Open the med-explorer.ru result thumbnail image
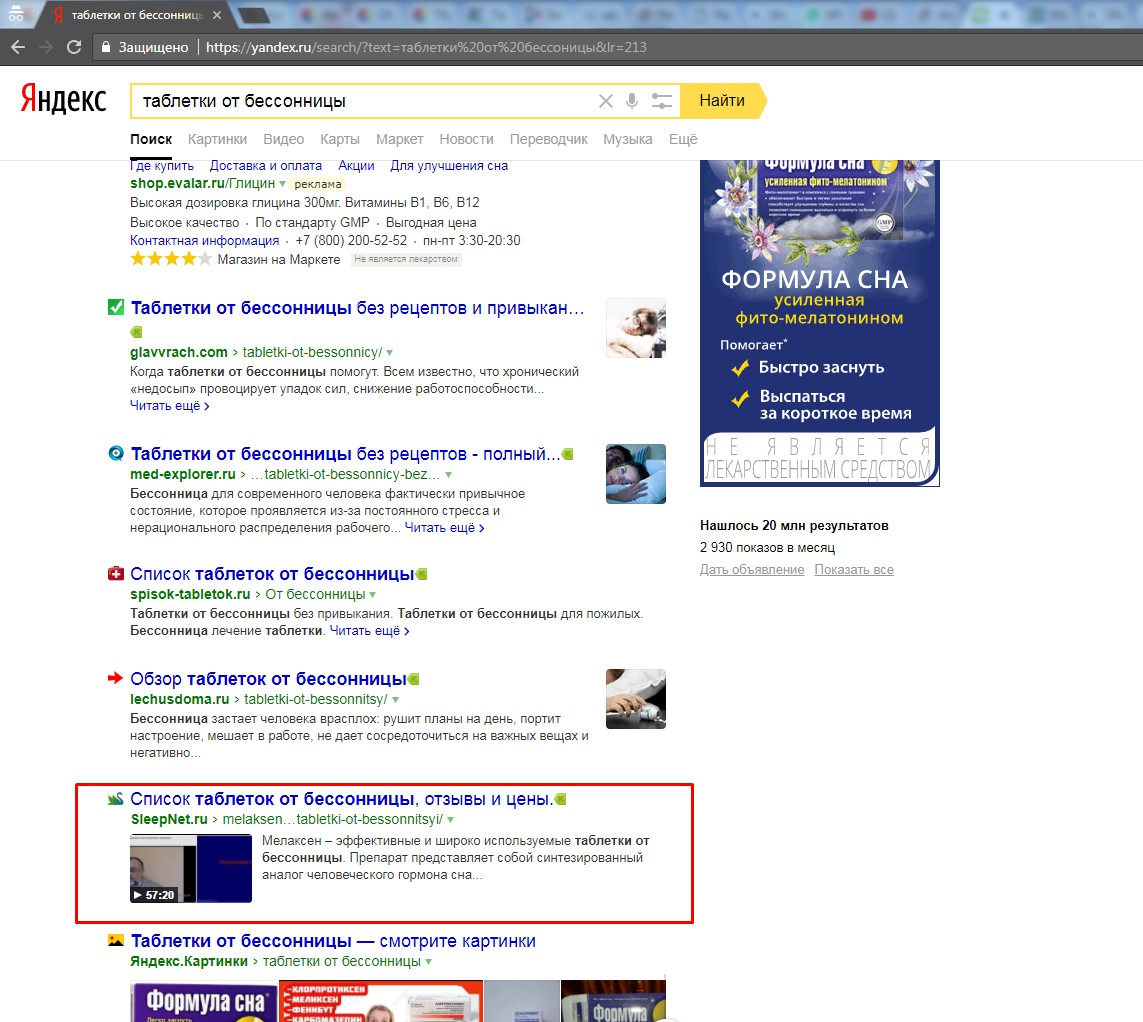The height and width of the screenshot is (1022, 1143). tap(636, 474)
